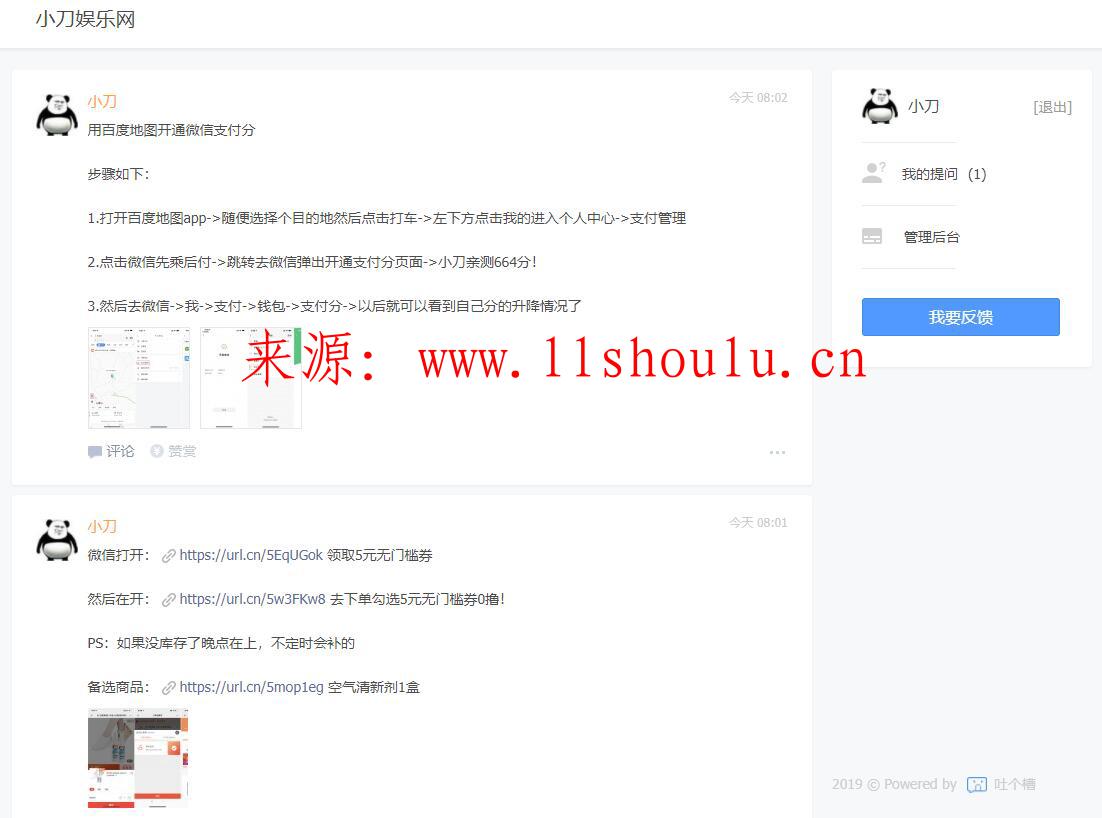Screen dimensions: 1102x818
Task: Click the blue 我要反馈 button
Action: click(x=960, y=317)
